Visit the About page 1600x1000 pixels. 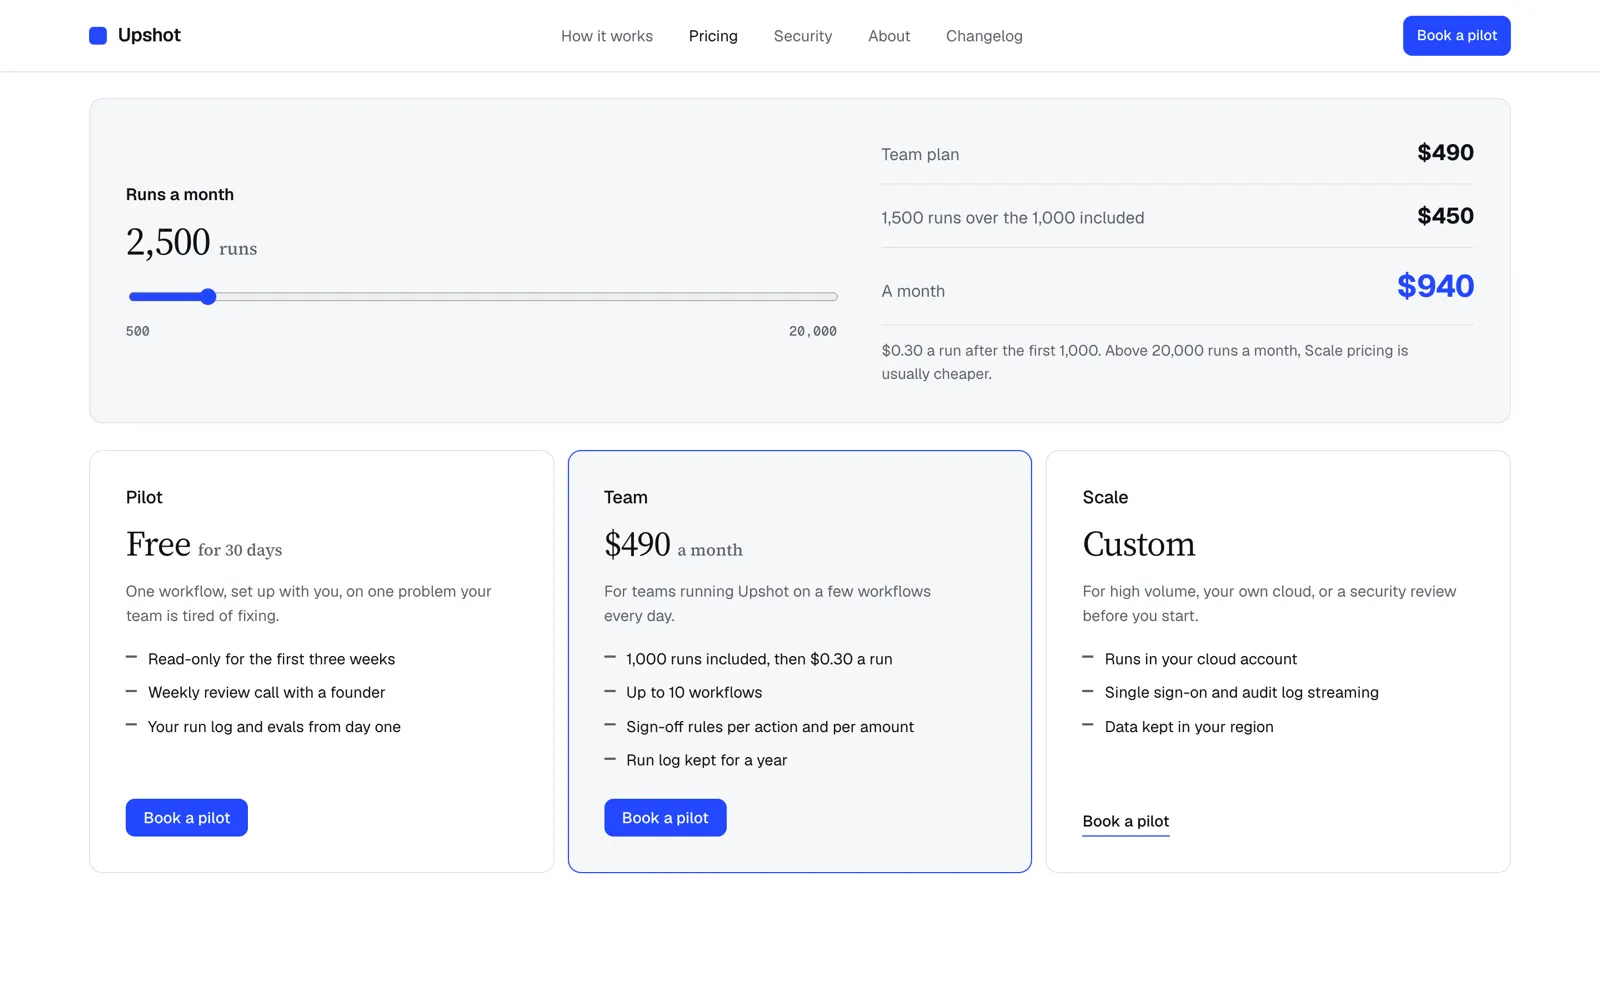coord(889,36)
